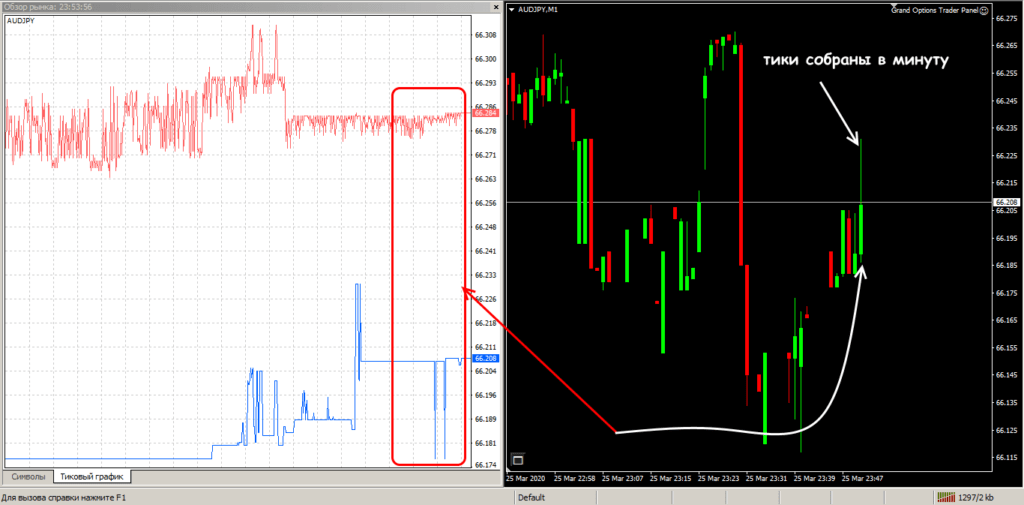The width and height of the screenshot is (1024, 505).
Task: Click the Grand Options Trader Panel label
Action: tap(933, 10)
